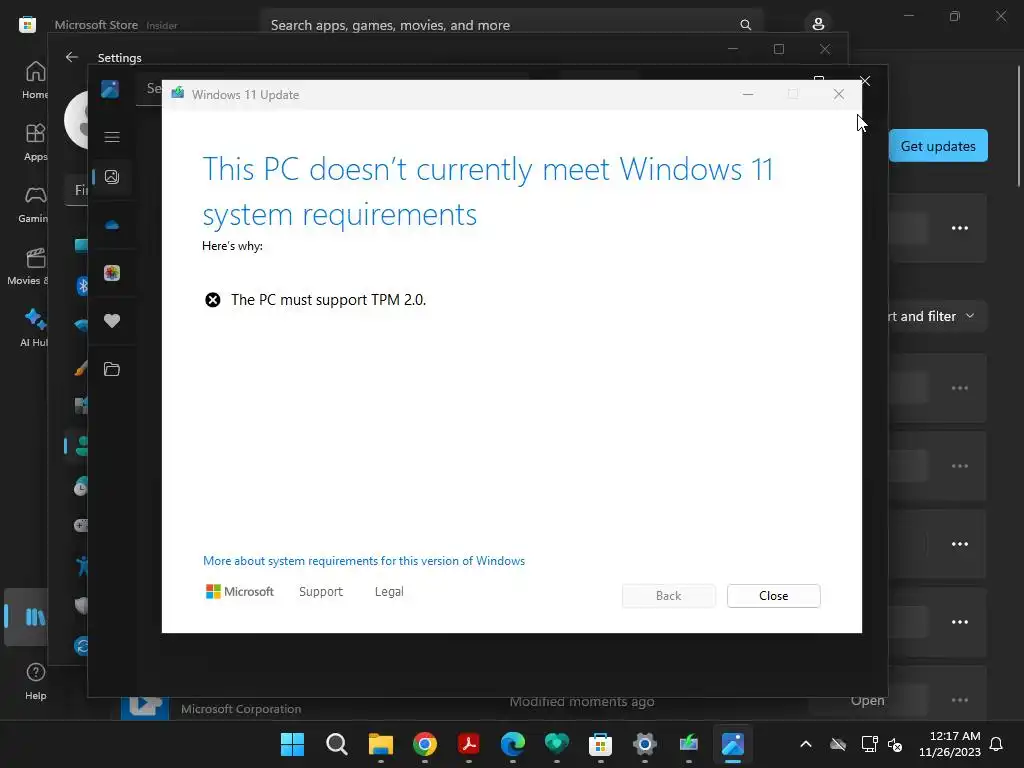Open taskbar Search
This screenshot has height=768, width=1024.
tap(337, 744)
